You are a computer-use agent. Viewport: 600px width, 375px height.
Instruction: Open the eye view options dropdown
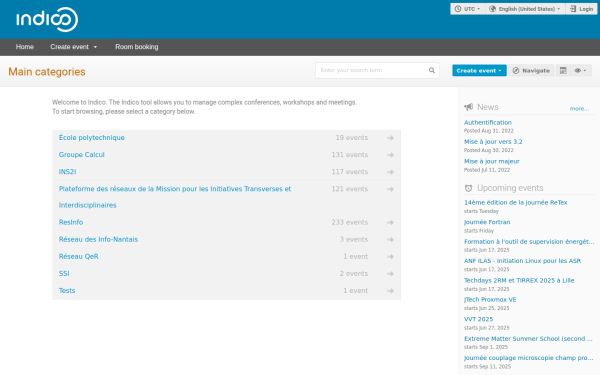pyautogui.click(x=580, y=70)
